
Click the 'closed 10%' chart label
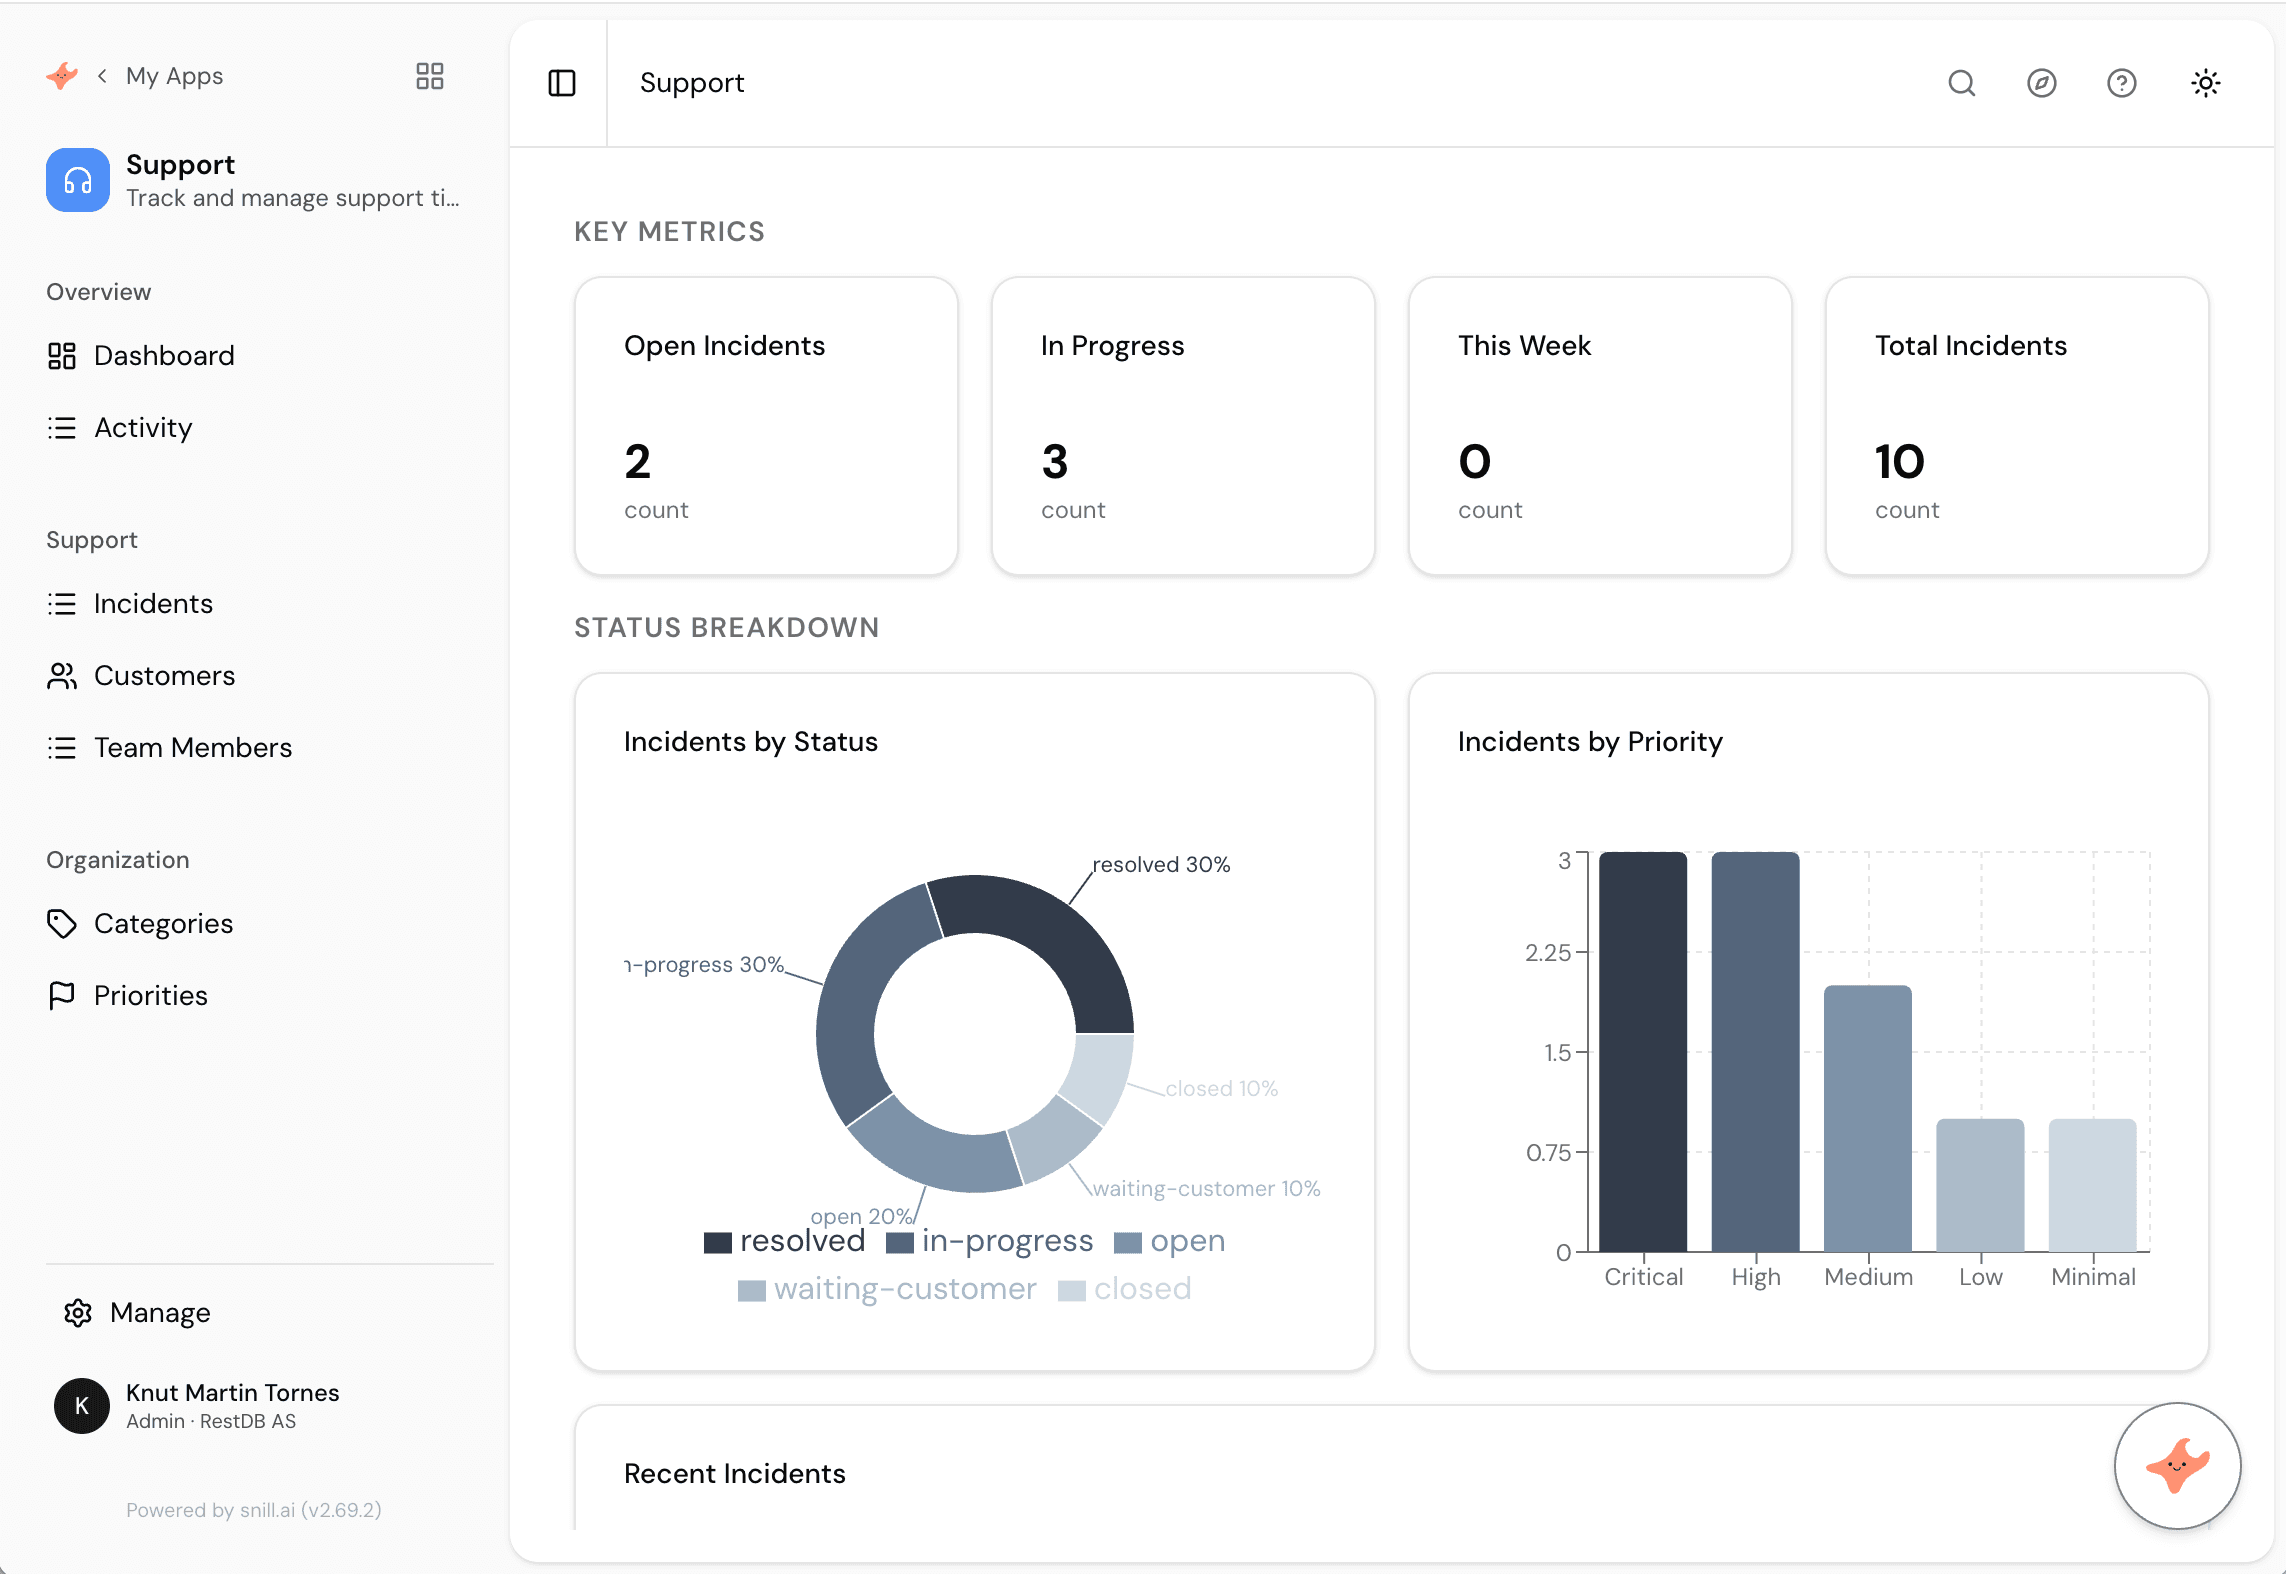point(1222,1089)
